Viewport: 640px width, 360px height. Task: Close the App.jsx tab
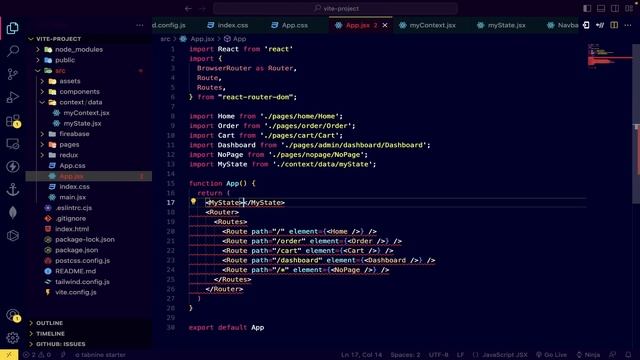pyautogui.click(x=384, y=25)
